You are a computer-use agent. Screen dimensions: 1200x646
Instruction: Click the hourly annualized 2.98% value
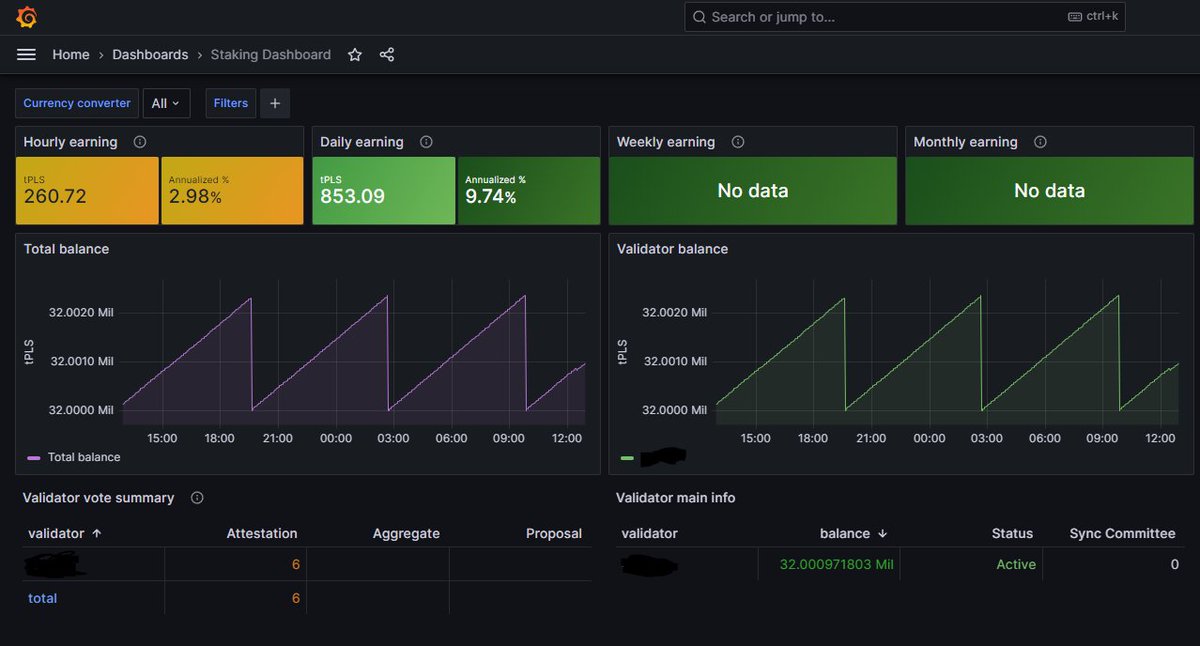(195, 196)
